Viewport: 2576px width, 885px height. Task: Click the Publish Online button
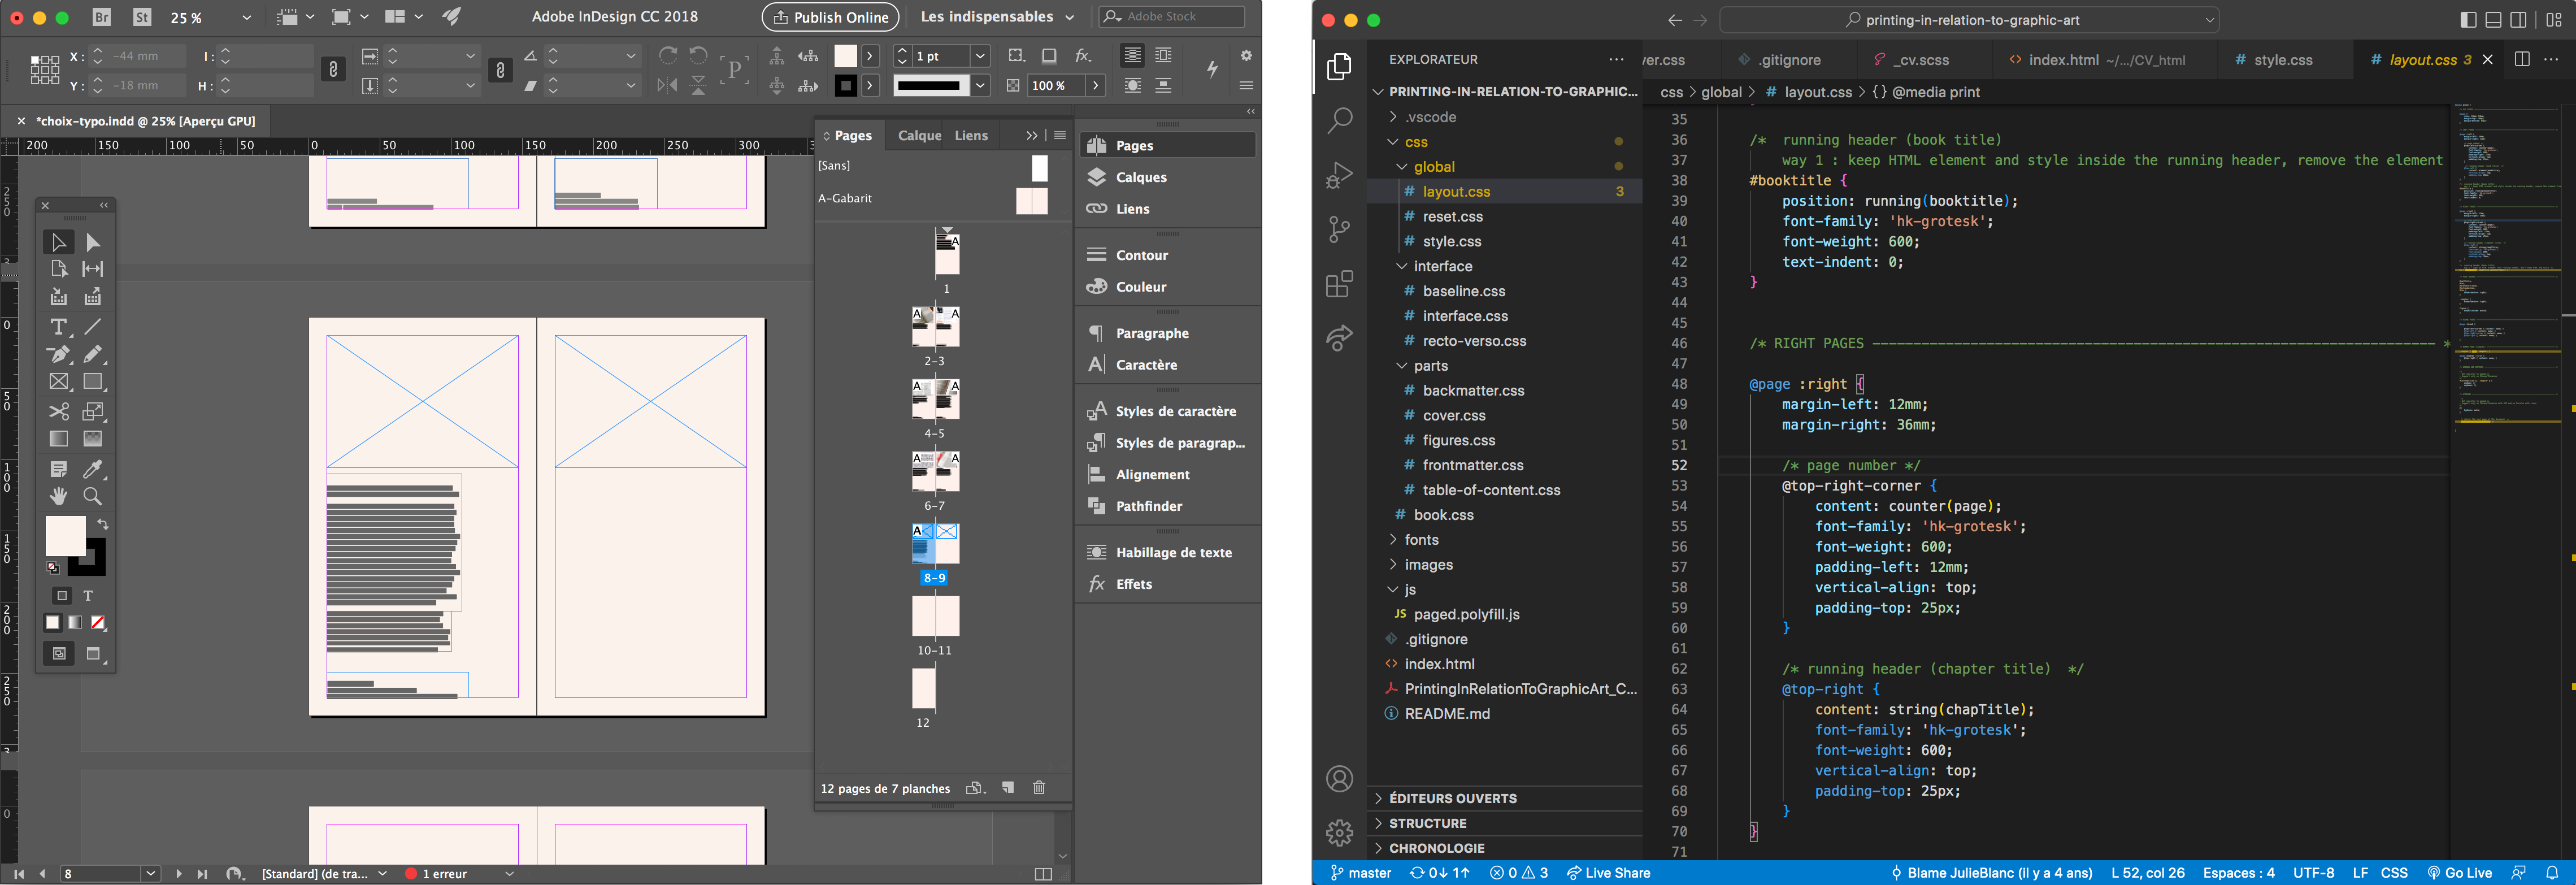click(830, 17)
